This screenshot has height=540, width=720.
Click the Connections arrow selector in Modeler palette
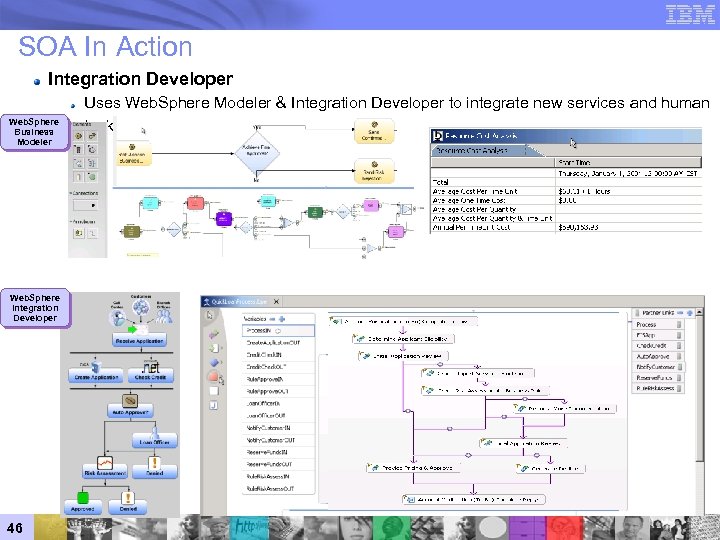click(85, 205)
